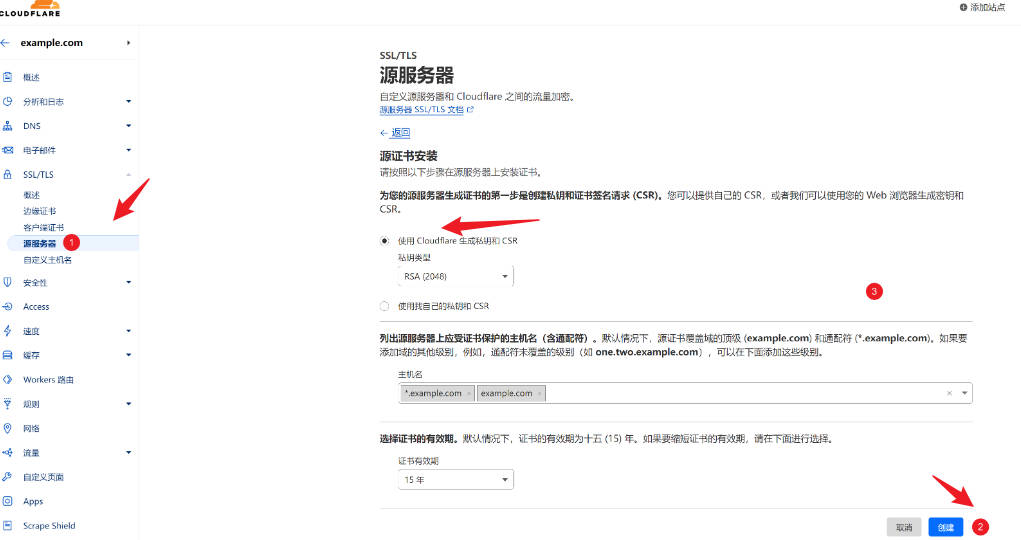This screenshot has height=540, width=1021.
Task: Click the 添加站点 link
Action: point(987,7)
